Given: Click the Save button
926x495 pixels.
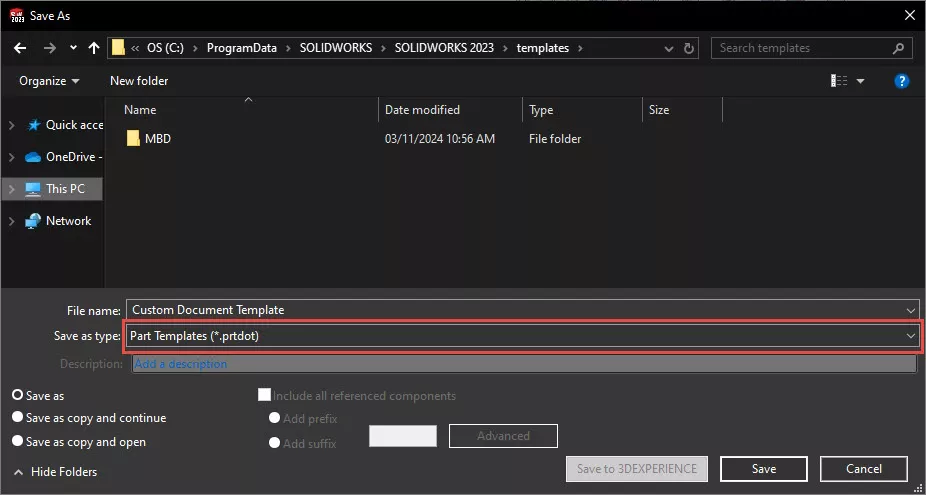Looking at the screenshot, I should click(x=764, y=469).
